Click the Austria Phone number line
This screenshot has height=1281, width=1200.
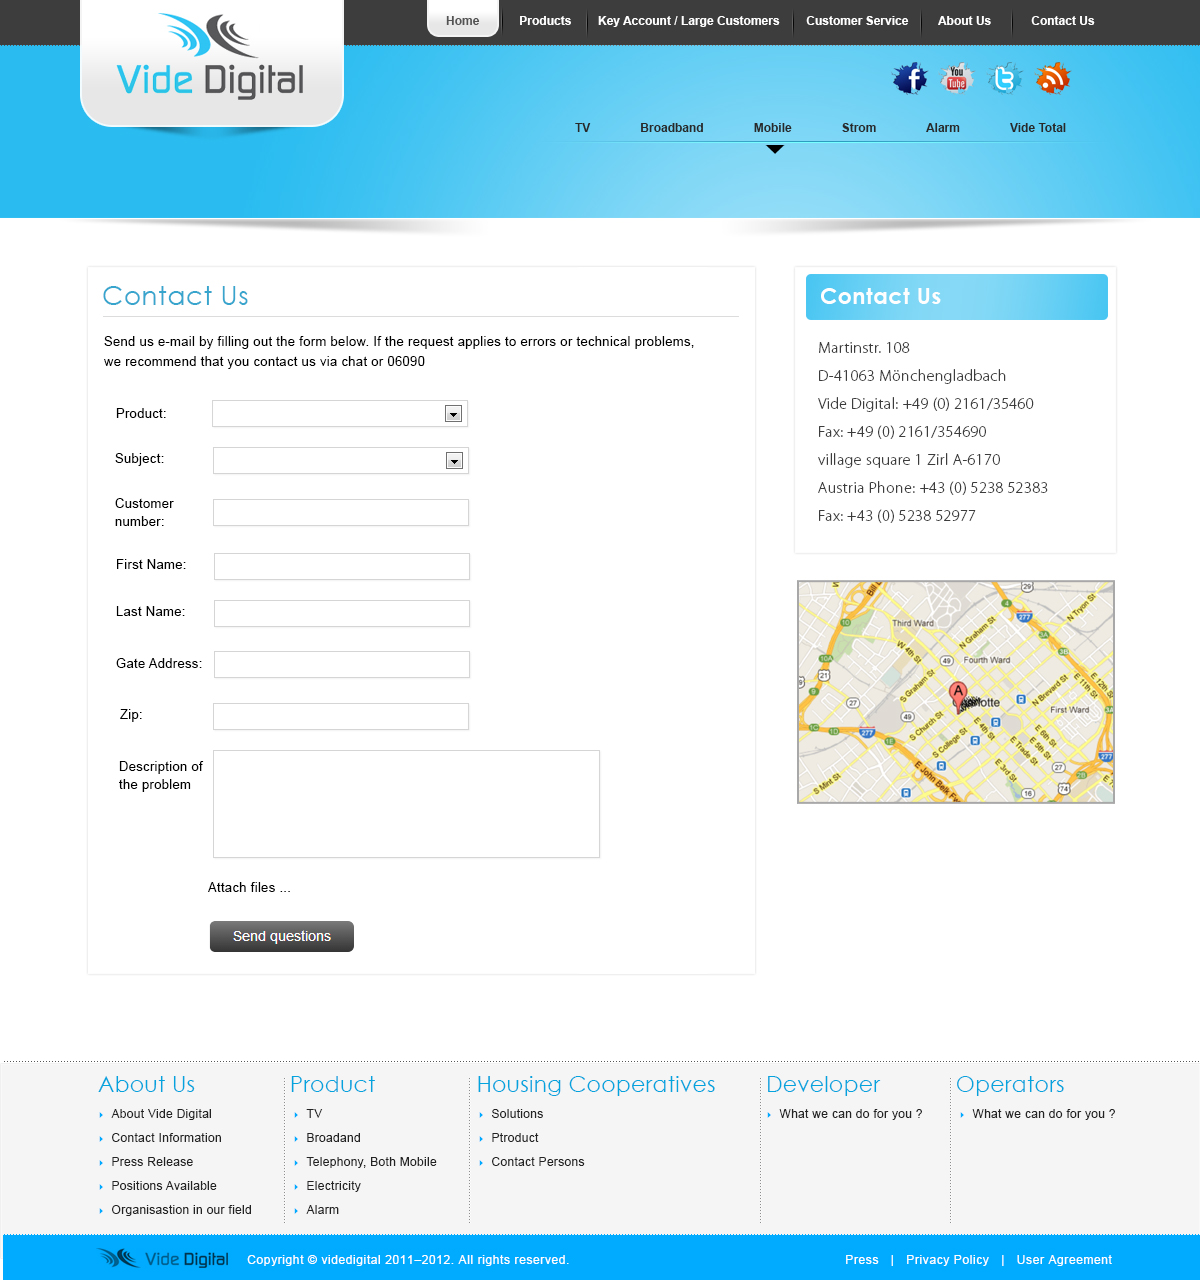(x=933, y=488)
